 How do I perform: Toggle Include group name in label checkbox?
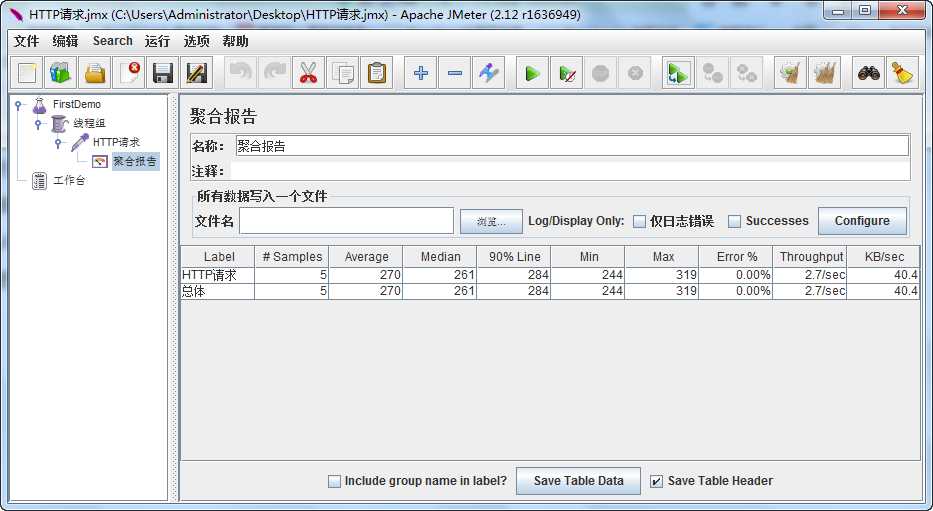click(x=334, y=481)
